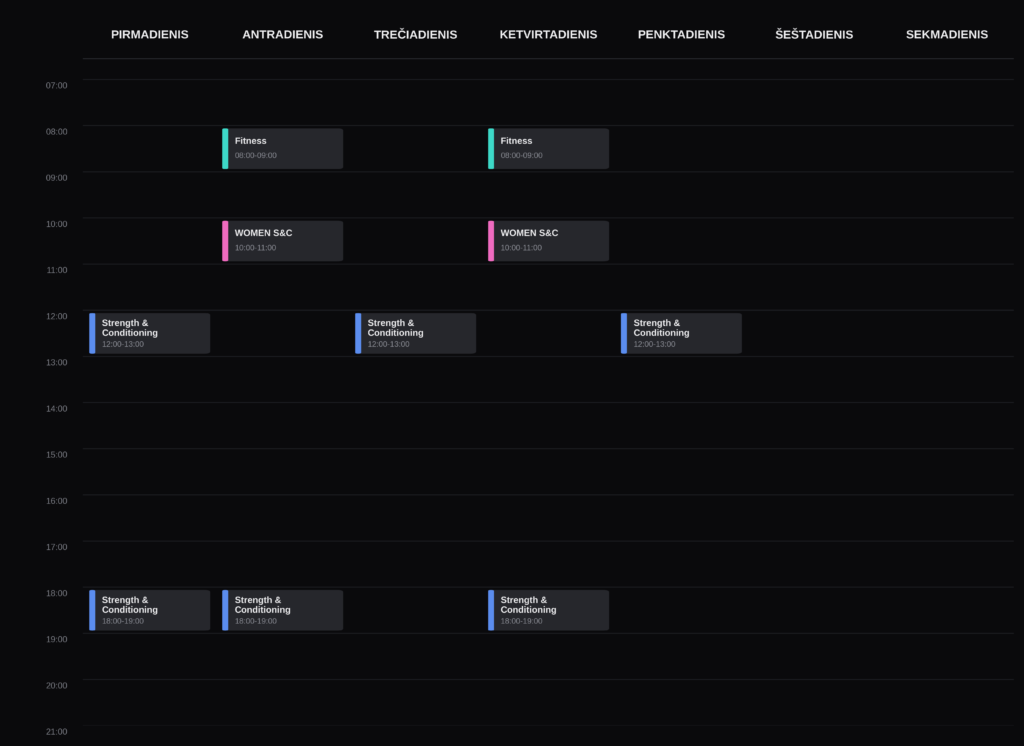The width and height of the screenshot is (1024, 746).
Task: Click pink color bar on Thursday WOMEN S&C
Action: [491, 241]
